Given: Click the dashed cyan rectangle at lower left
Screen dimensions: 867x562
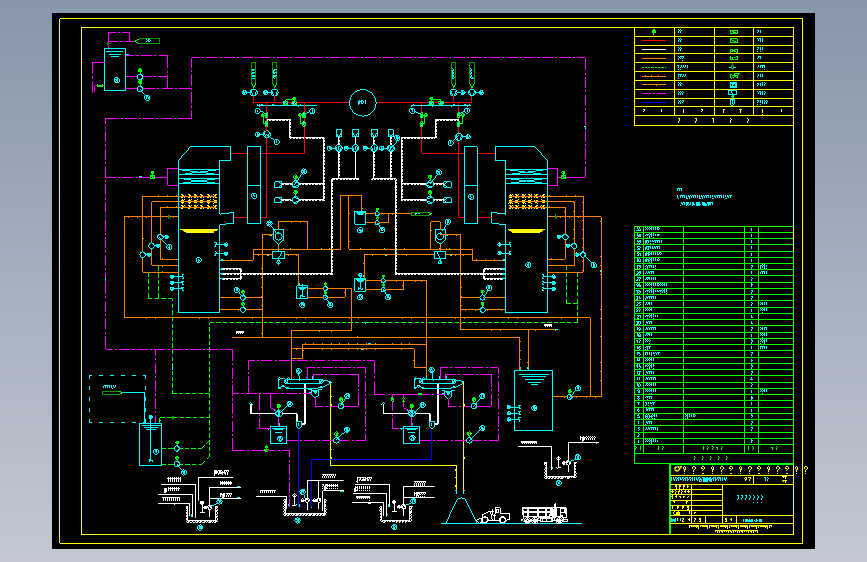Looking at the screenshot, I should pyautogui.click(x=117, y=399).
